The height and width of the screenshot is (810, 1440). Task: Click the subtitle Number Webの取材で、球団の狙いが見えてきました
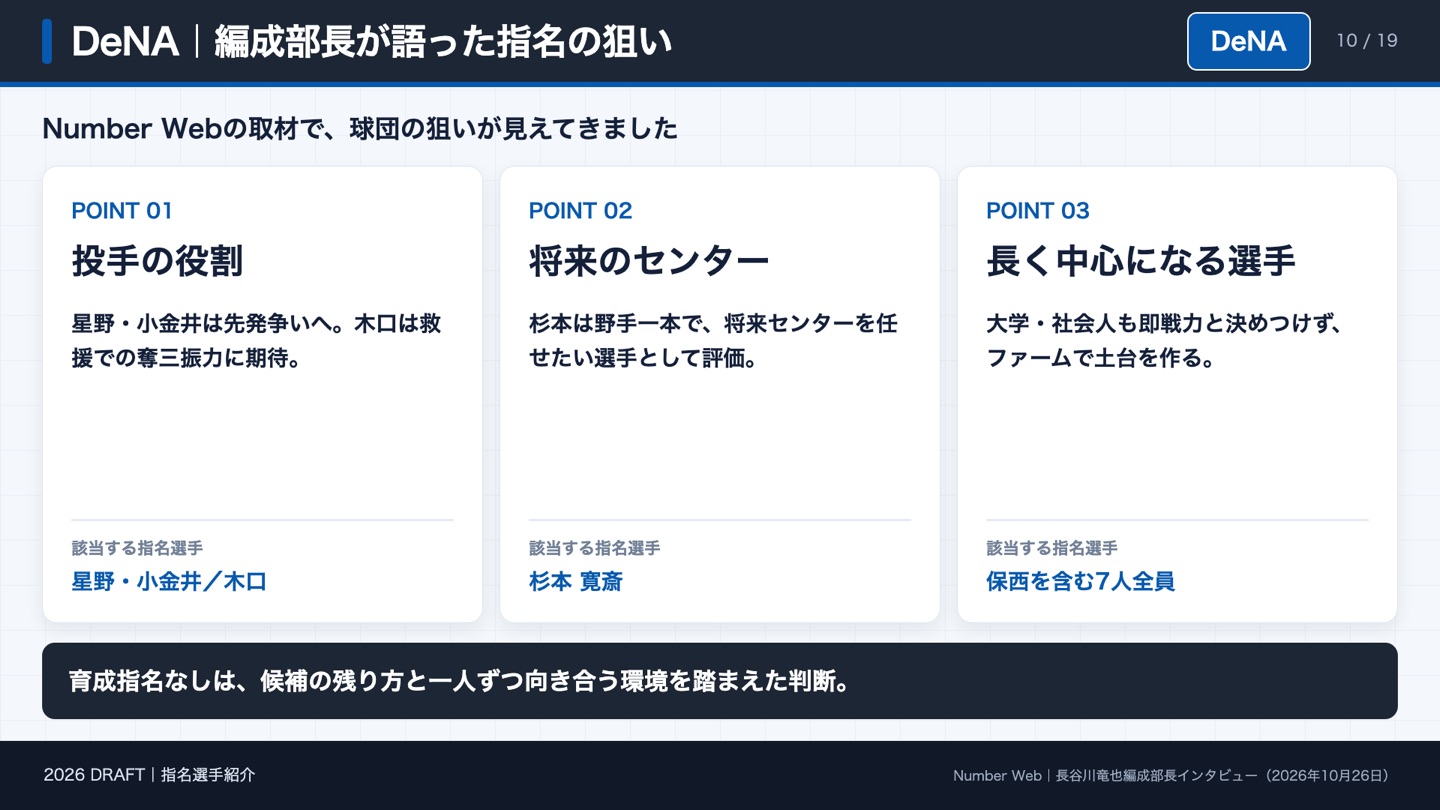tap(360, 128)
